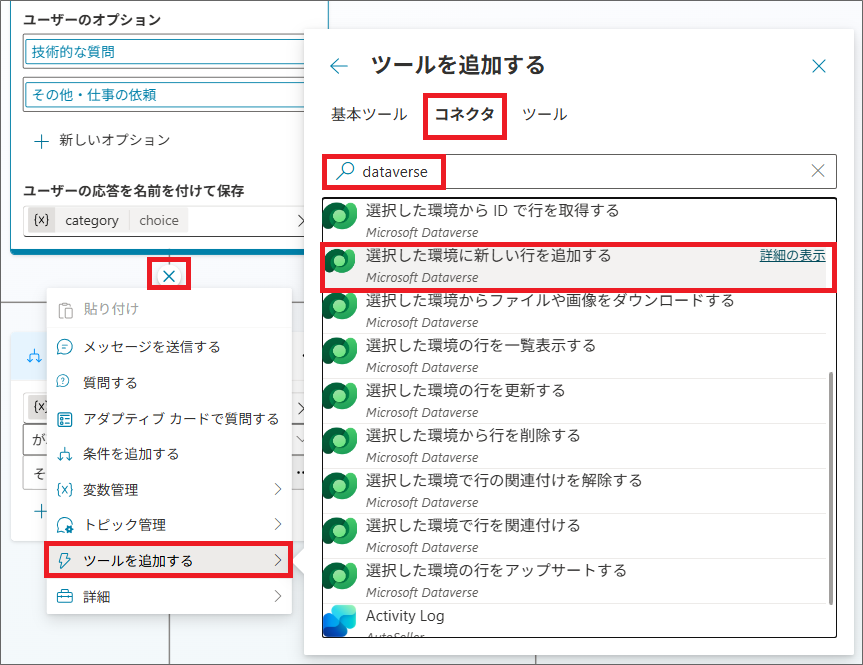Choose アダプティブ カードで質問する
The image size is (863, 665).
coord(169,419)
